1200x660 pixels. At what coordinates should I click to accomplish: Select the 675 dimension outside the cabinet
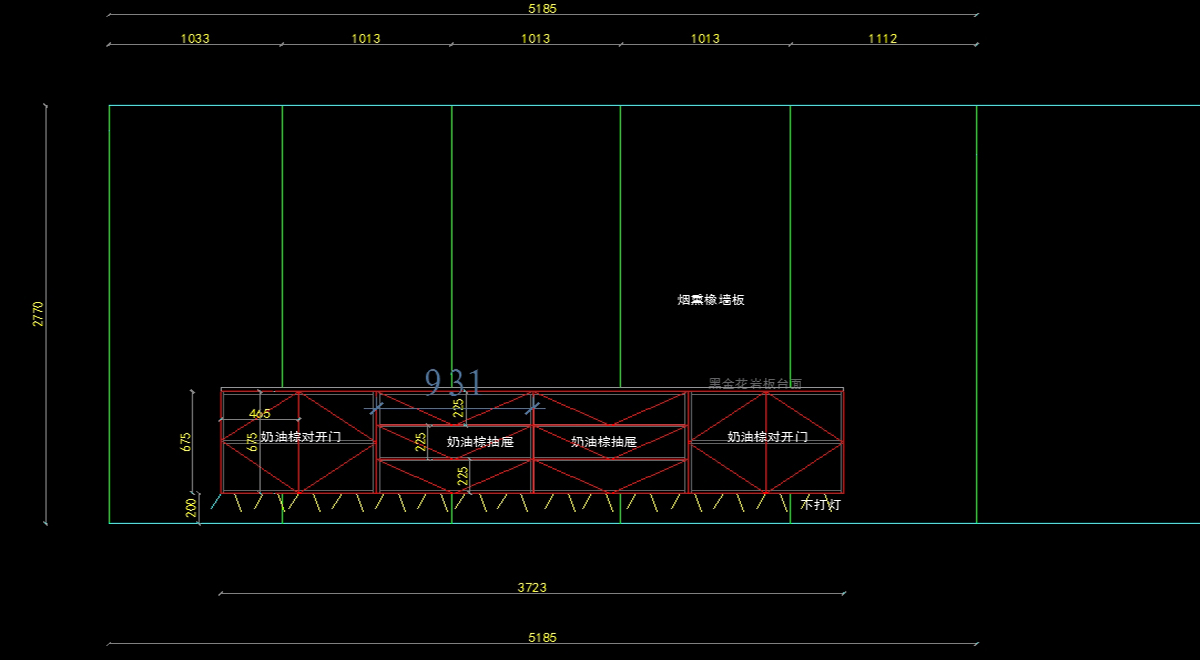186,442
